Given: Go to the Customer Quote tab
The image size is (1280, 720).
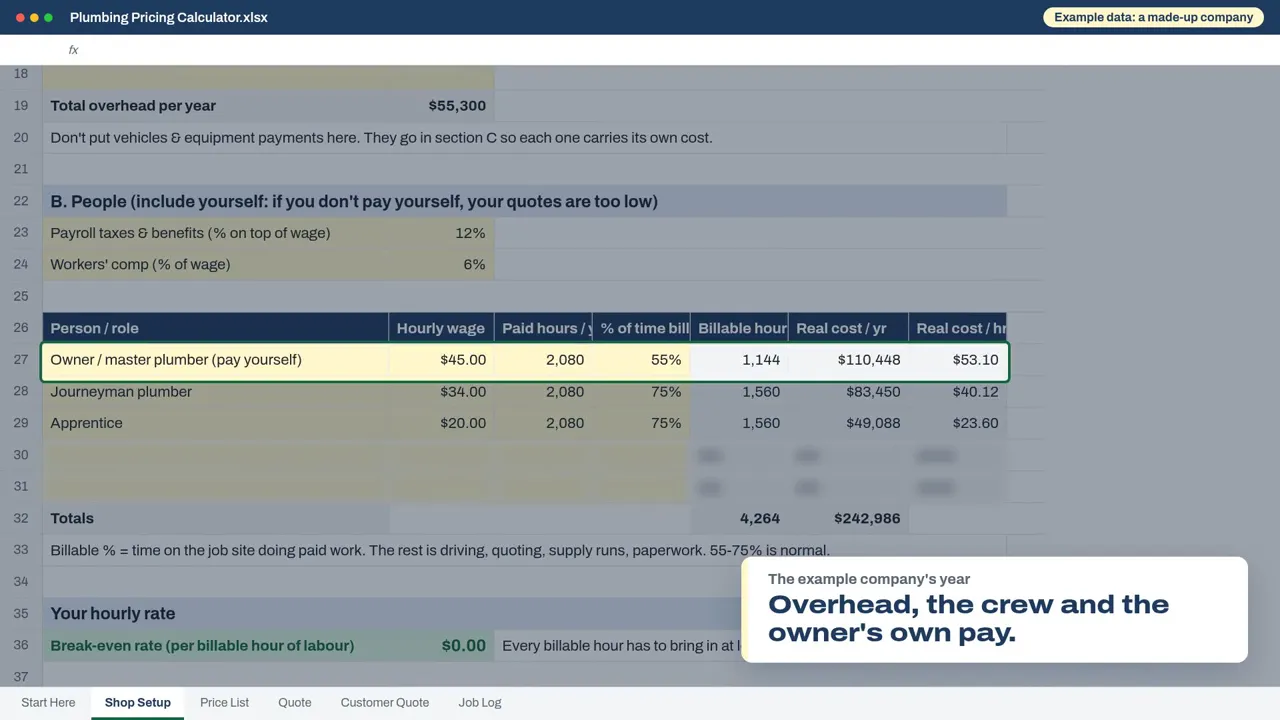Looking at the screenshot, I should pos(385,703).
